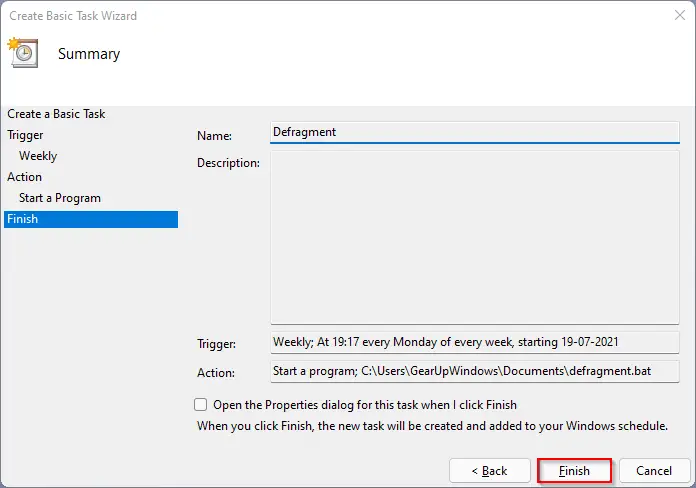Select the highlighted Finish step
Viewport: 696px width, 488px height.
point(91,219)
